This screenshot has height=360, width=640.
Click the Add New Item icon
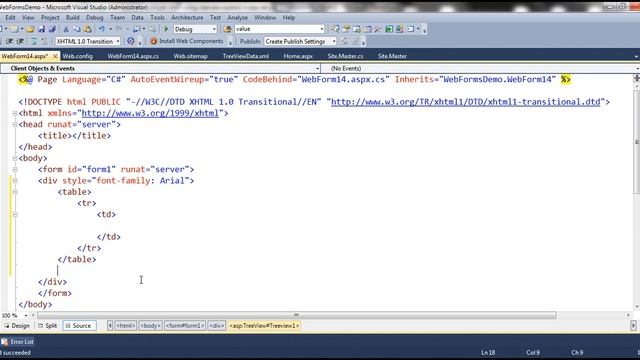15,29
